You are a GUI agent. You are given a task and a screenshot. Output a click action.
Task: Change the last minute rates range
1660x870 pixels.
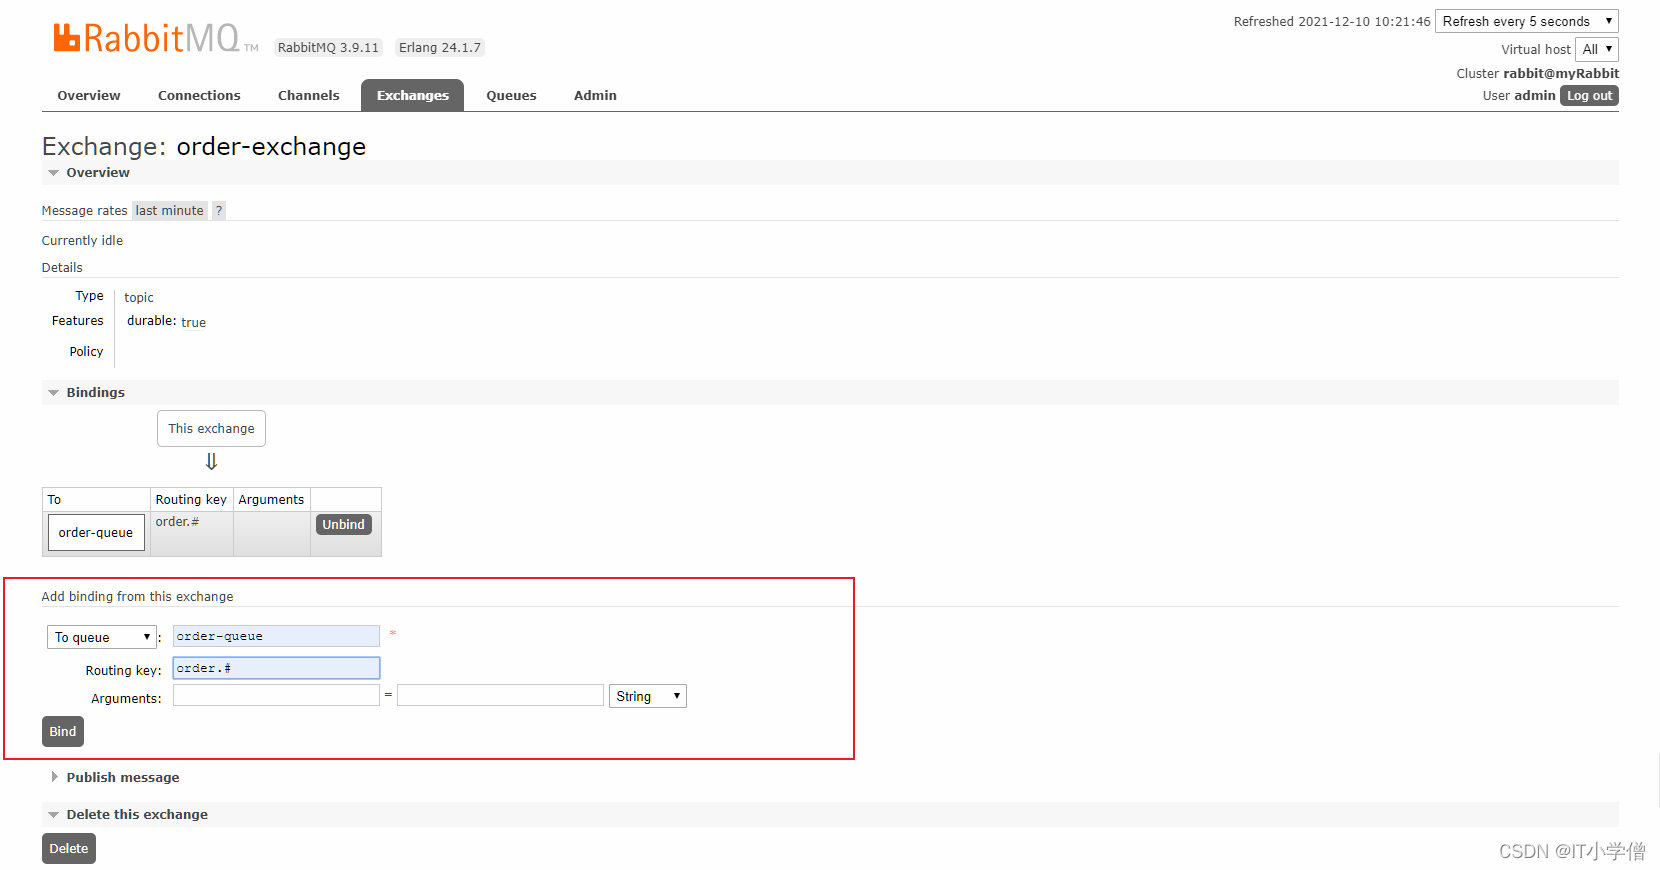click(170, 210)
